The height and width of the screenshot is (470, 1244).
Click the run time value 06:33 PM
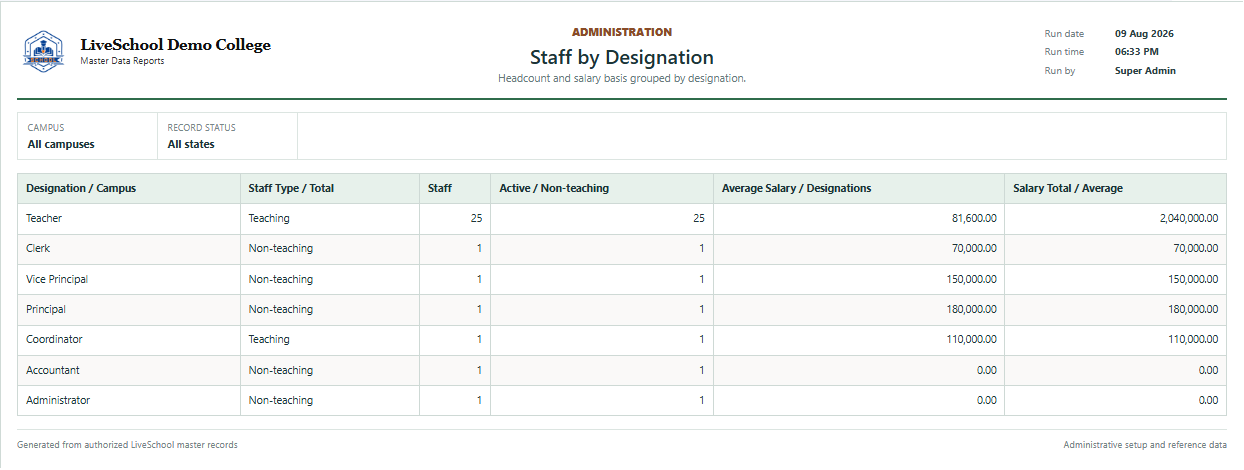click(x=1137, y=52)
